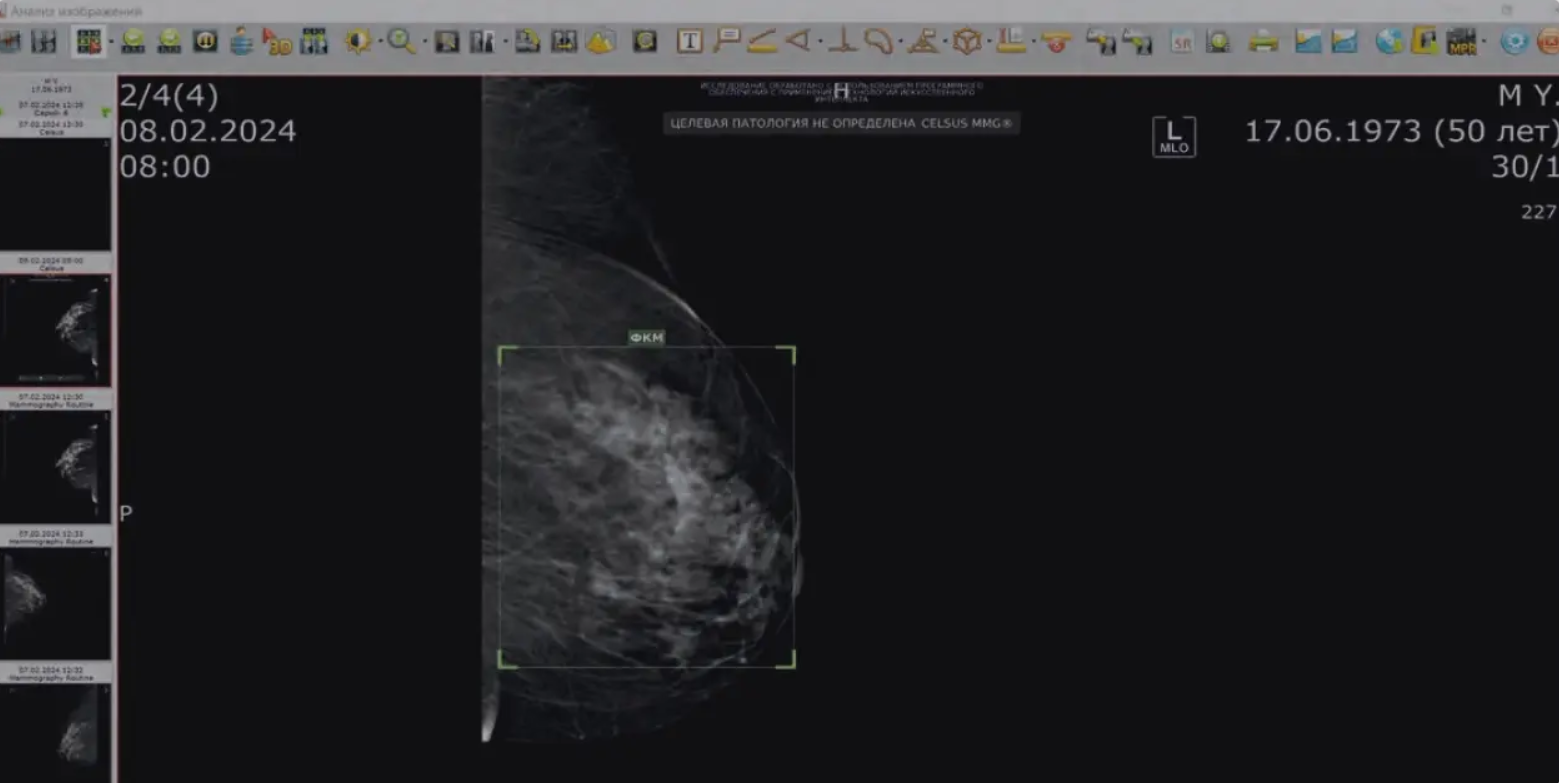This screenshot has height=783, width=1559.
Task: Select the angle measurement tool
Action: click(798, 41)
